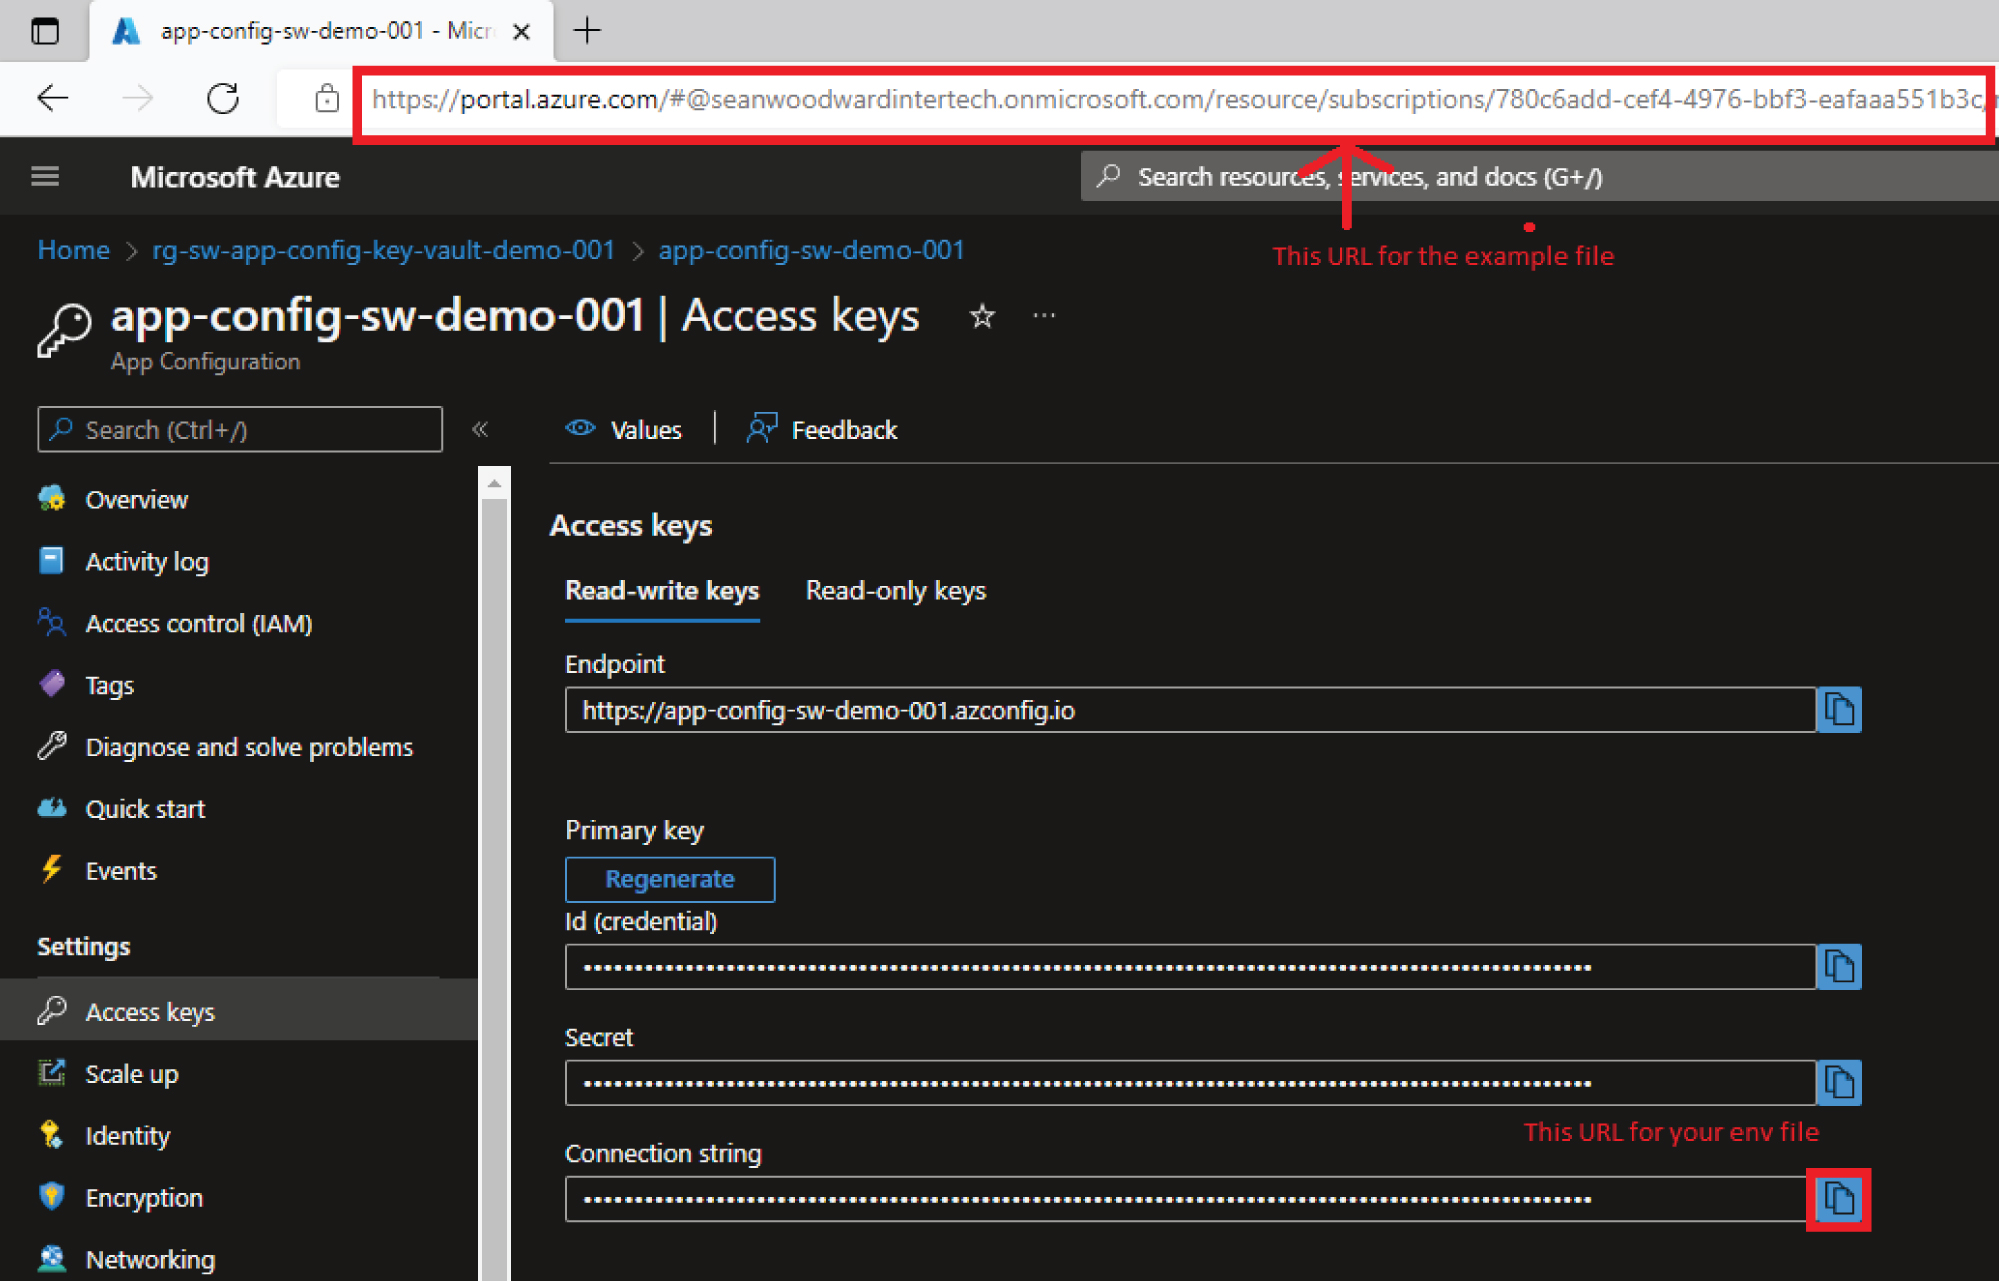Switch to the Read-only keys tab
The image size is (1999, 1281).
(x=895, y=591)
